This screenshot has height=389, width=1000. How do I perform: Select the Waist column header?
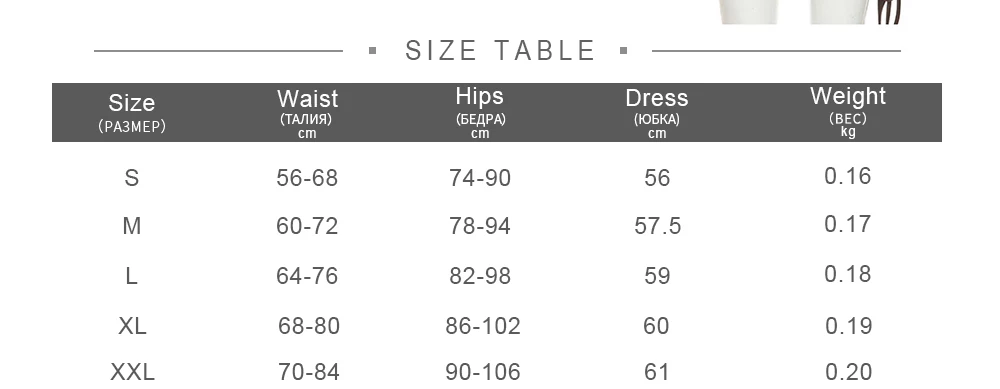click(x=307, y=112)
